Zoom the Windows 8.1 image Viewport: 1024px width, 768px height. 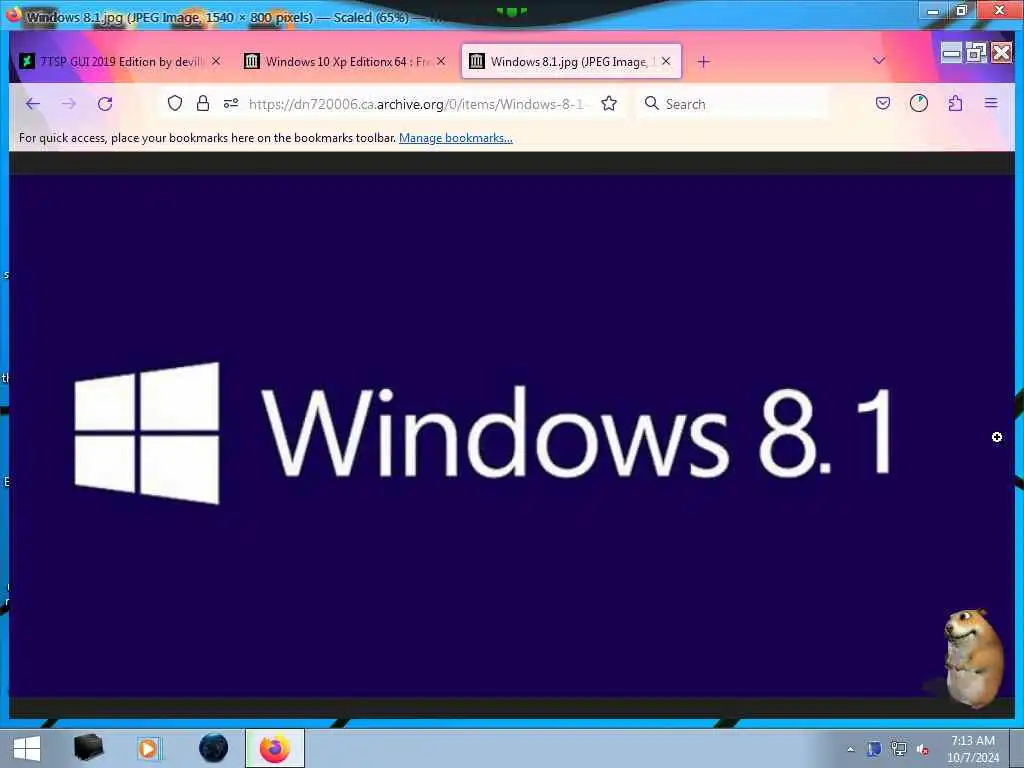511,436
